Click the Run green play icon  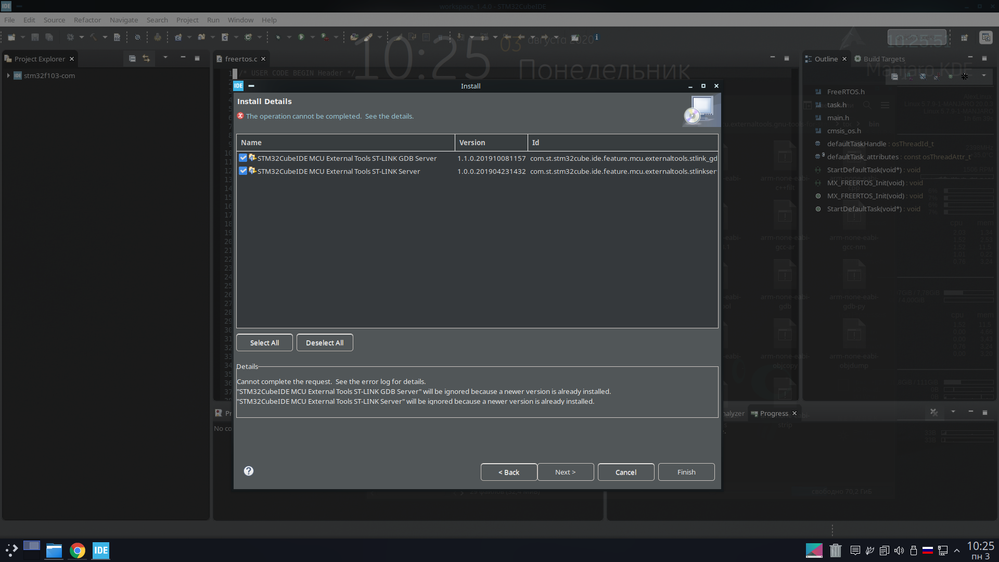click(x=301, y=38)
